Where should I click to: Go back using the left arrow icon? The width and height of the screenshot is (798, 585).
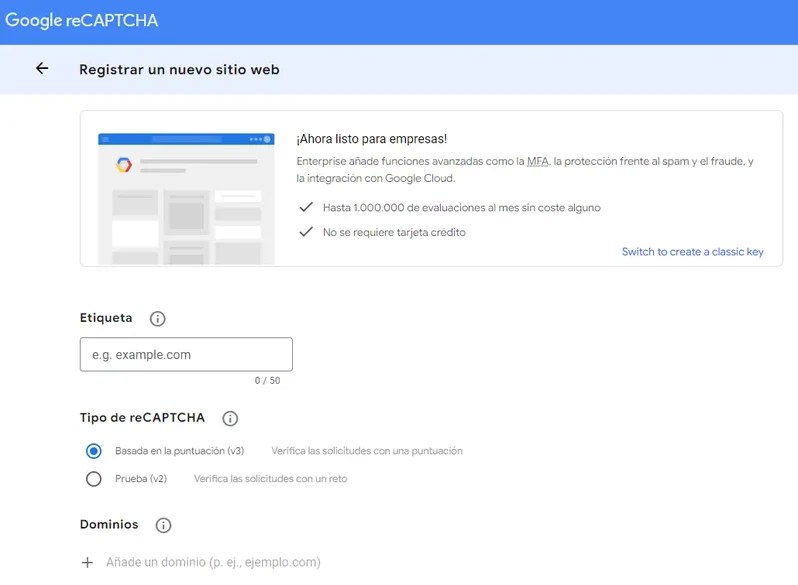pyautogui.click(x=42, y=68)
